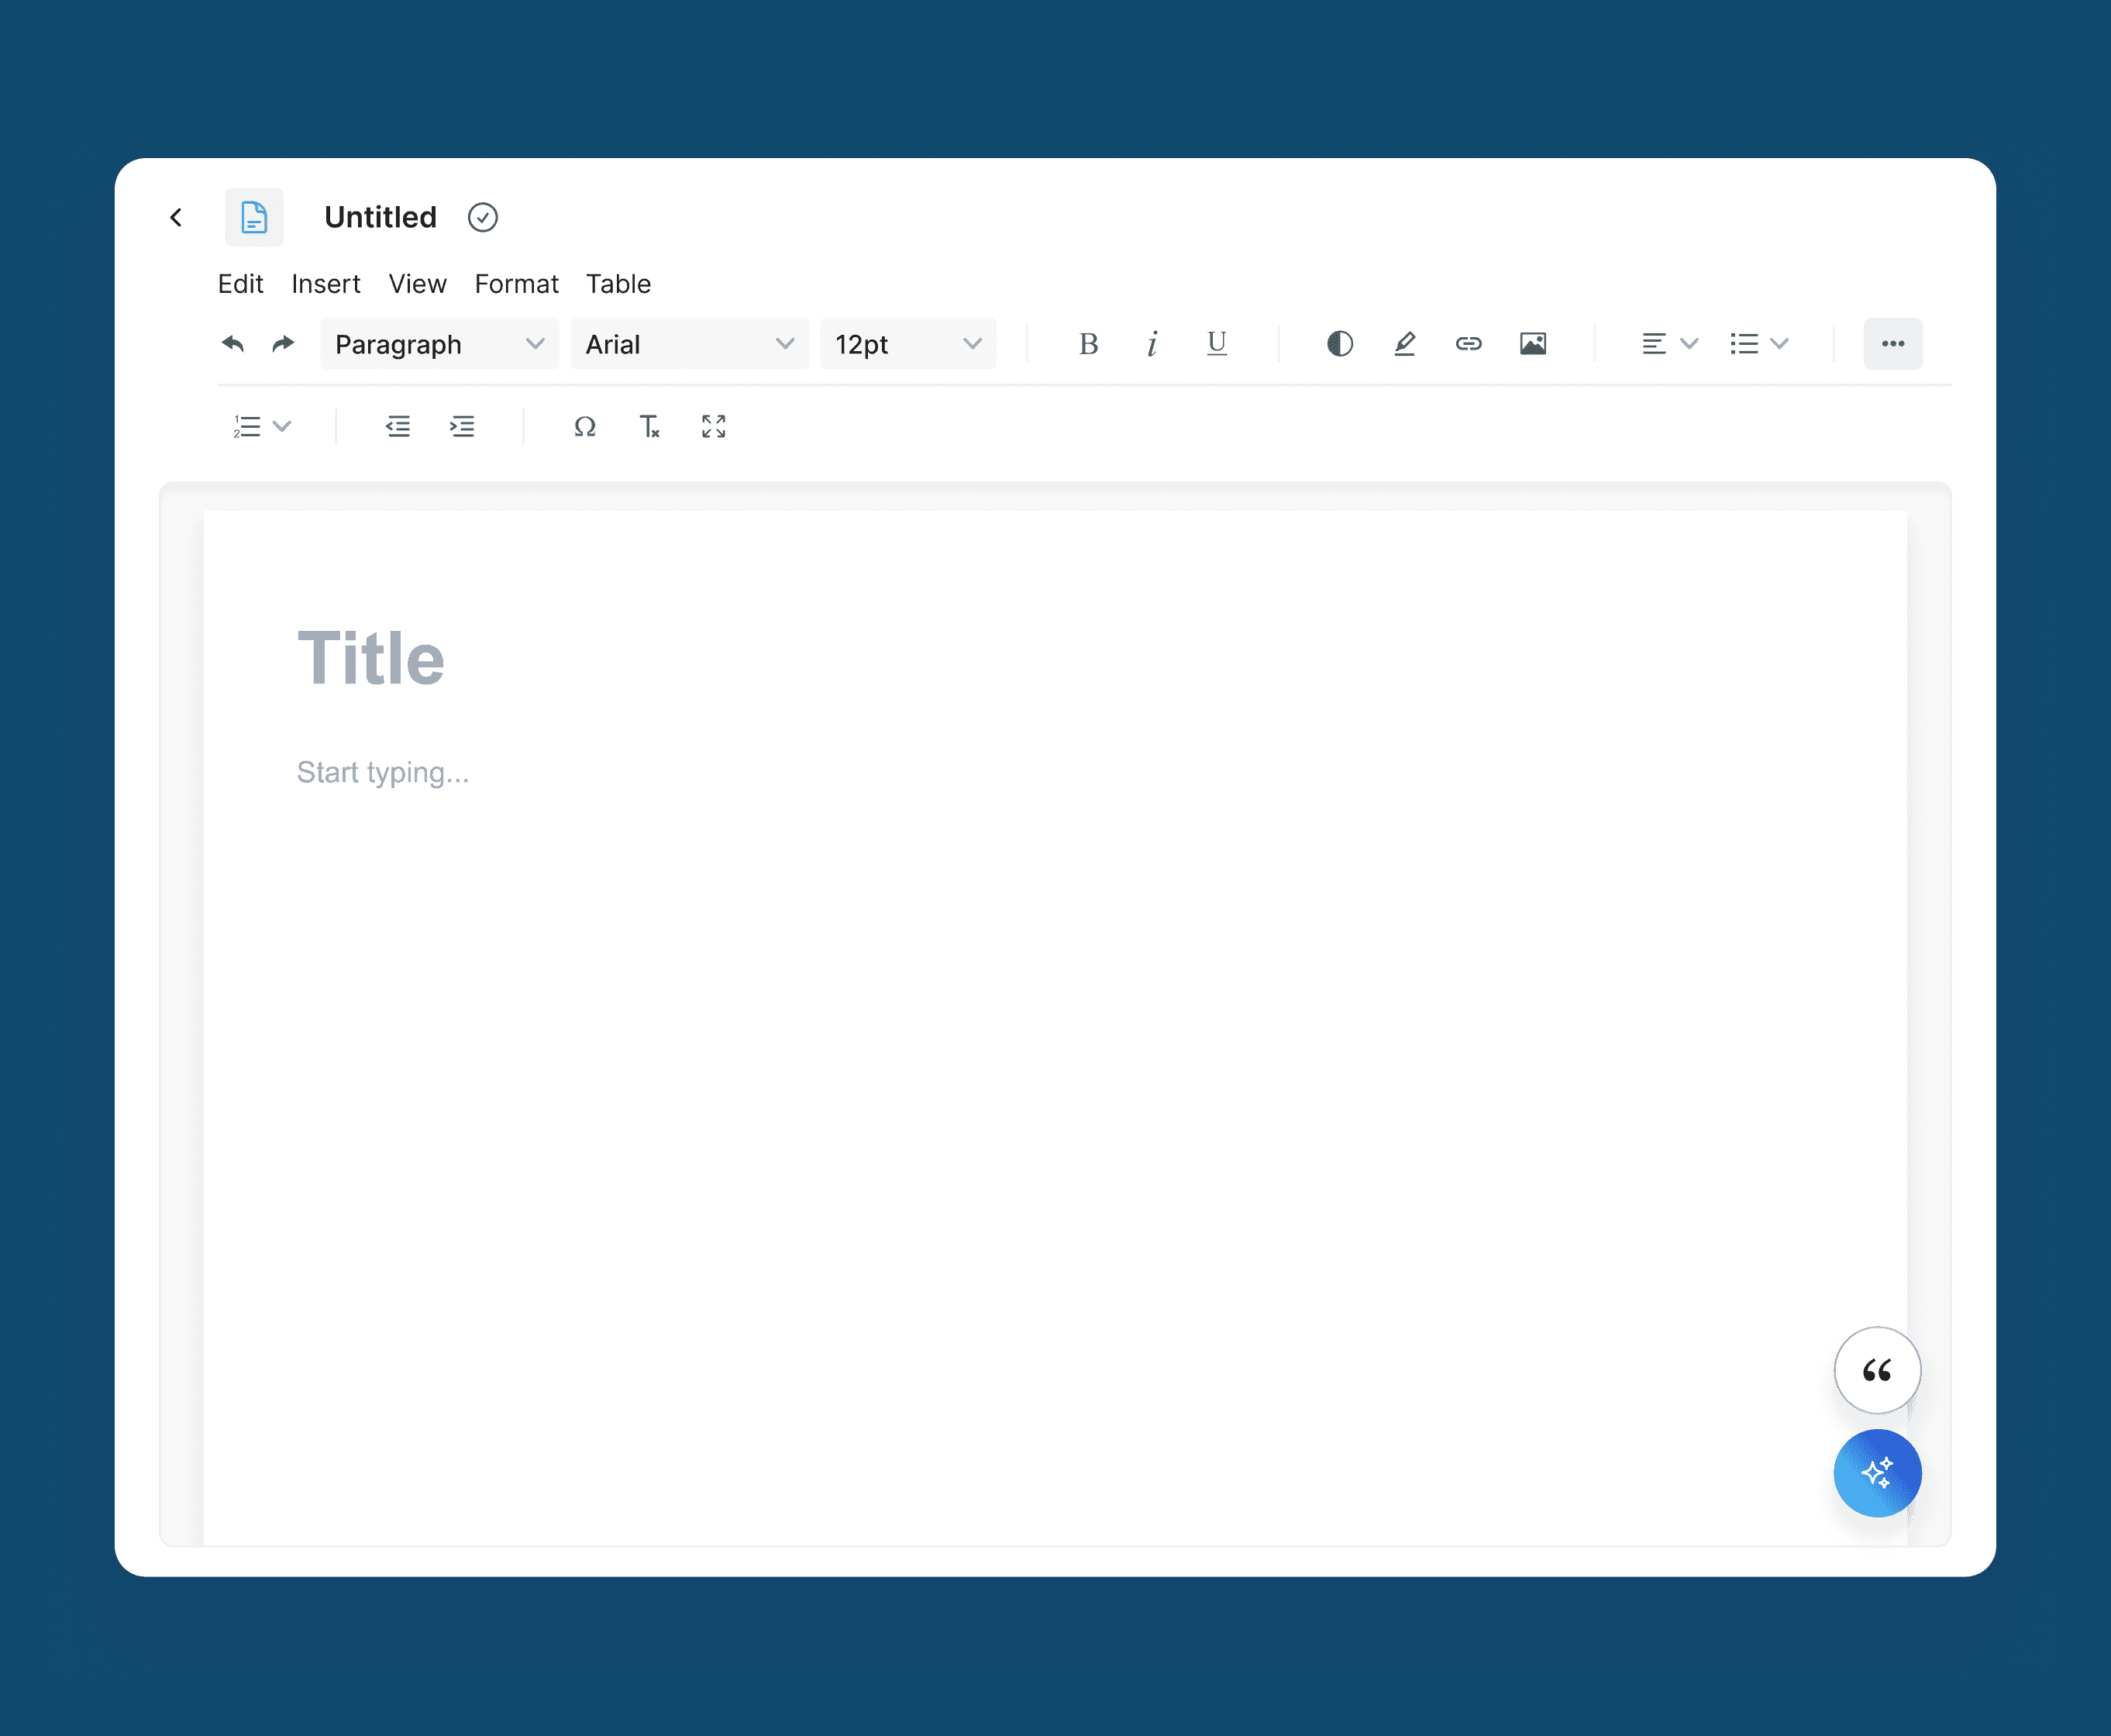The image size is (2111, 1736).
Task: Toggle underline formatting
Action: pos(1216,344)
